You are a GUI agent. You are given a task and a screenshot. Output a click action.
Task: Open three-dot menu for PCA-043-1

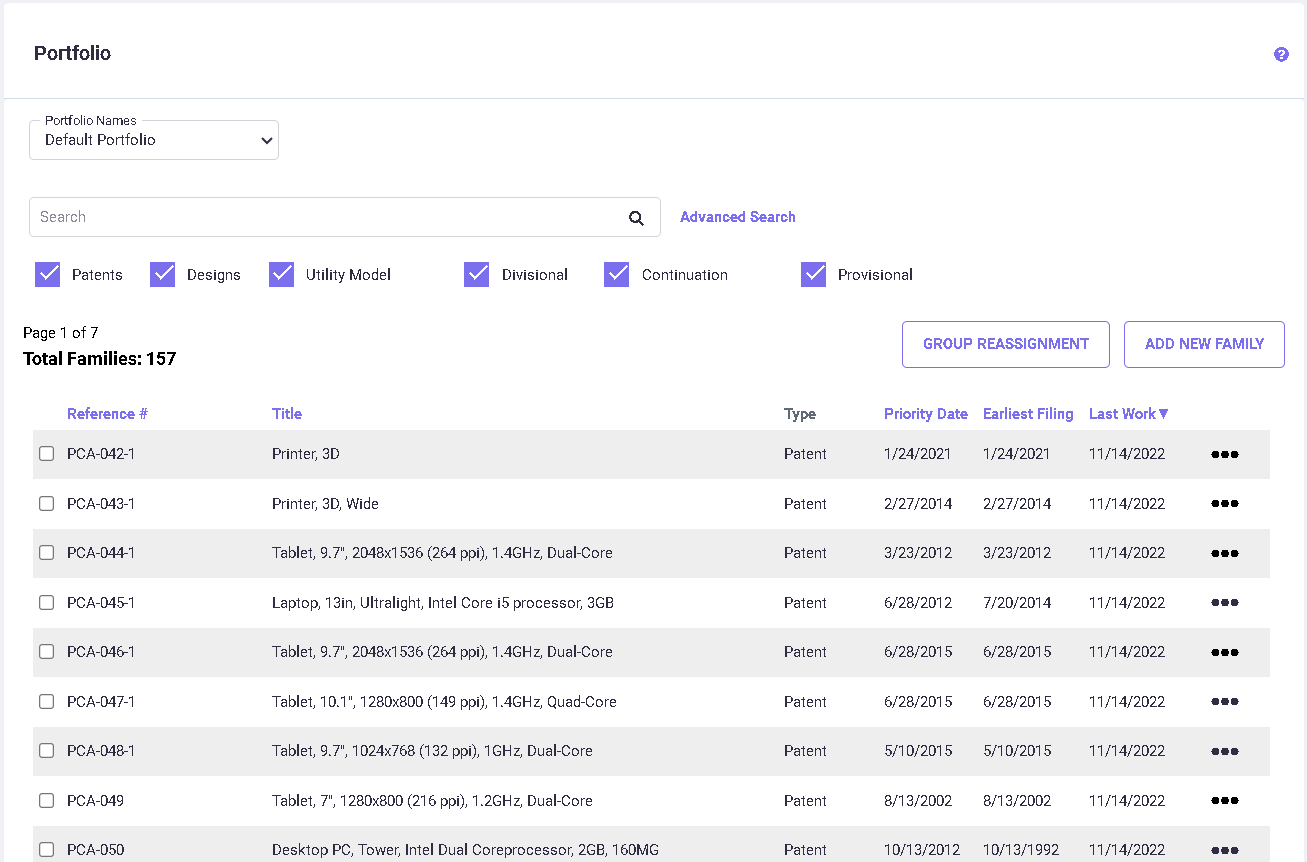point(1224,504)
